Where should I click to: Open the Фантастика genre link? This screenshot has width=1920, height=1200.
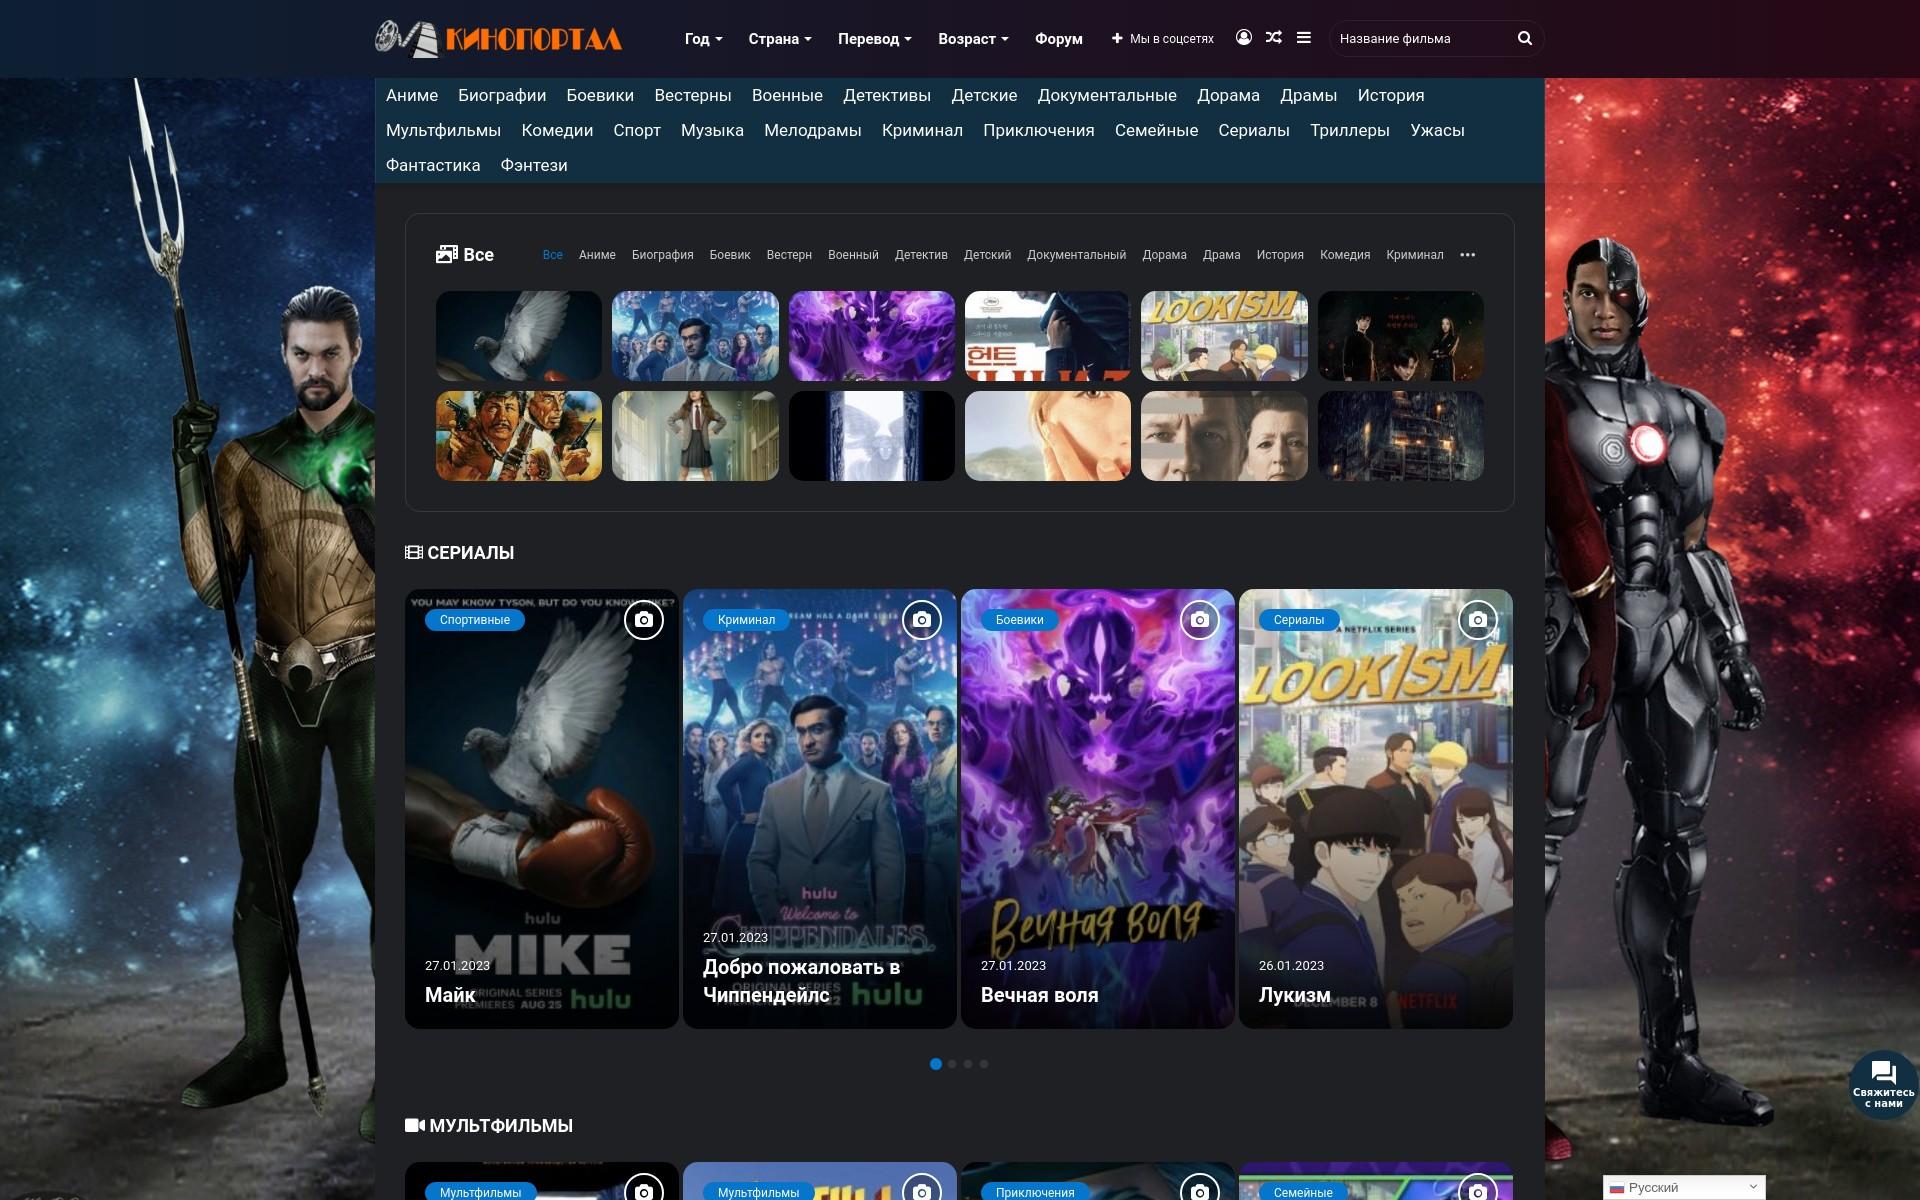pyautogui.click(x=432, y=165)
